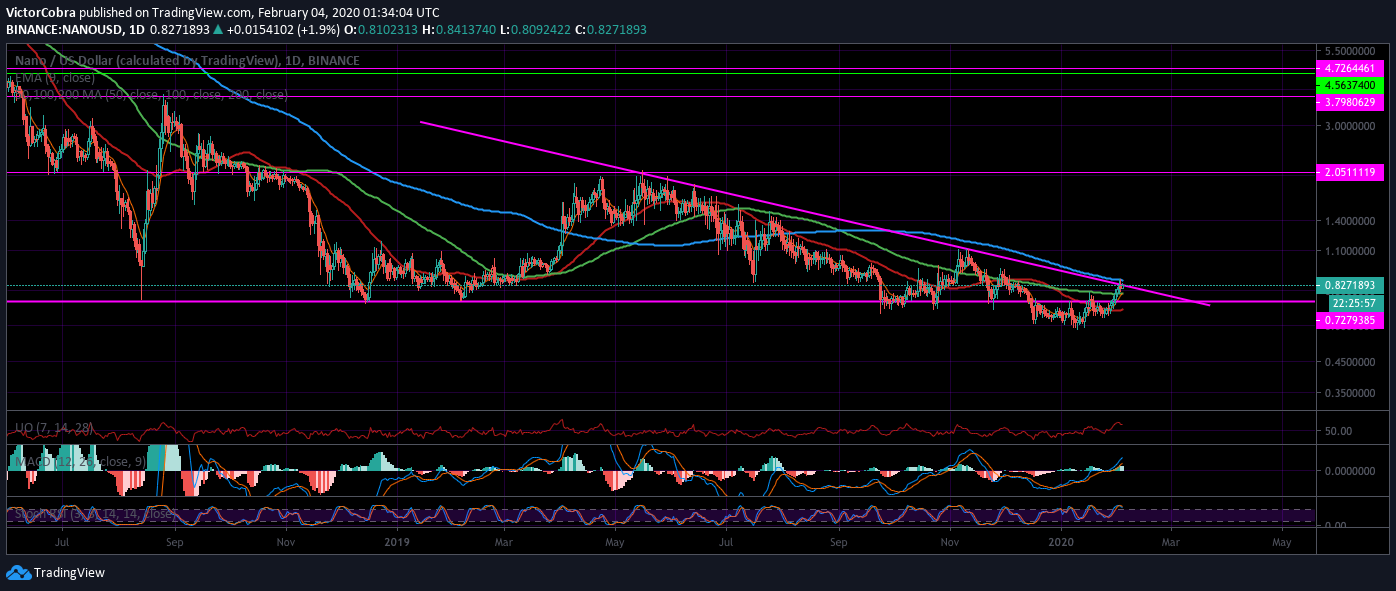Click the green up-triangle price change indicator

tap(218, 30)
